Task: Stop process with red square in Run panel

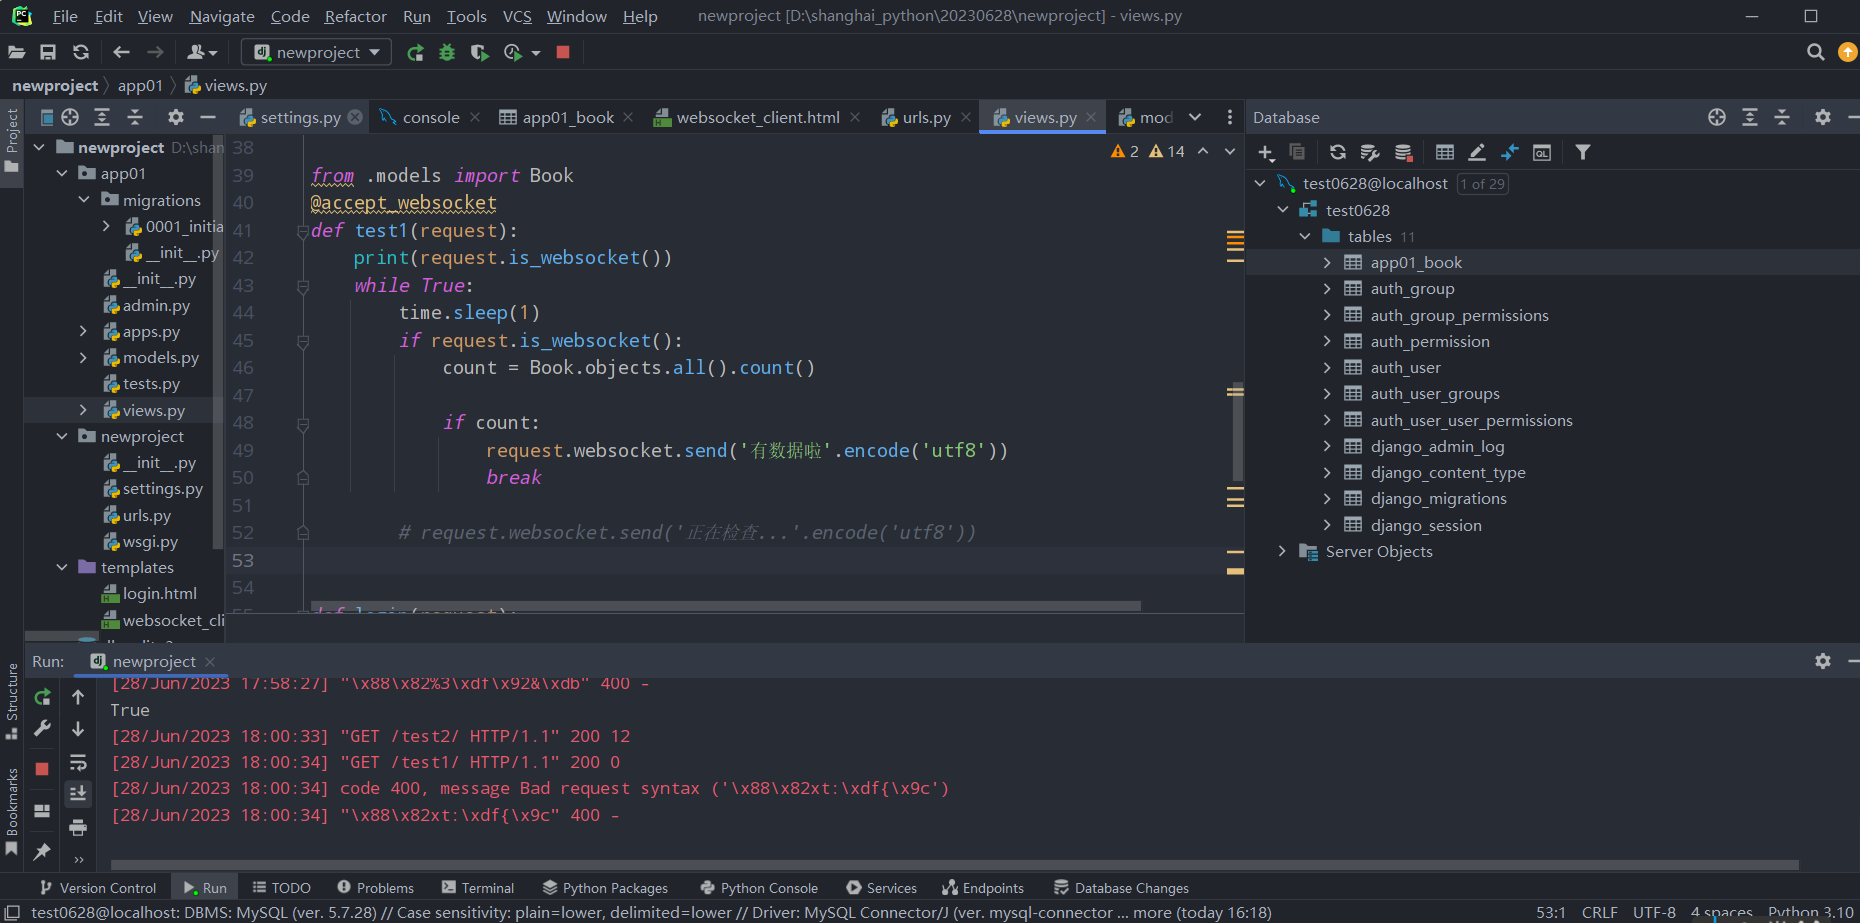Action: coord(42,769)
